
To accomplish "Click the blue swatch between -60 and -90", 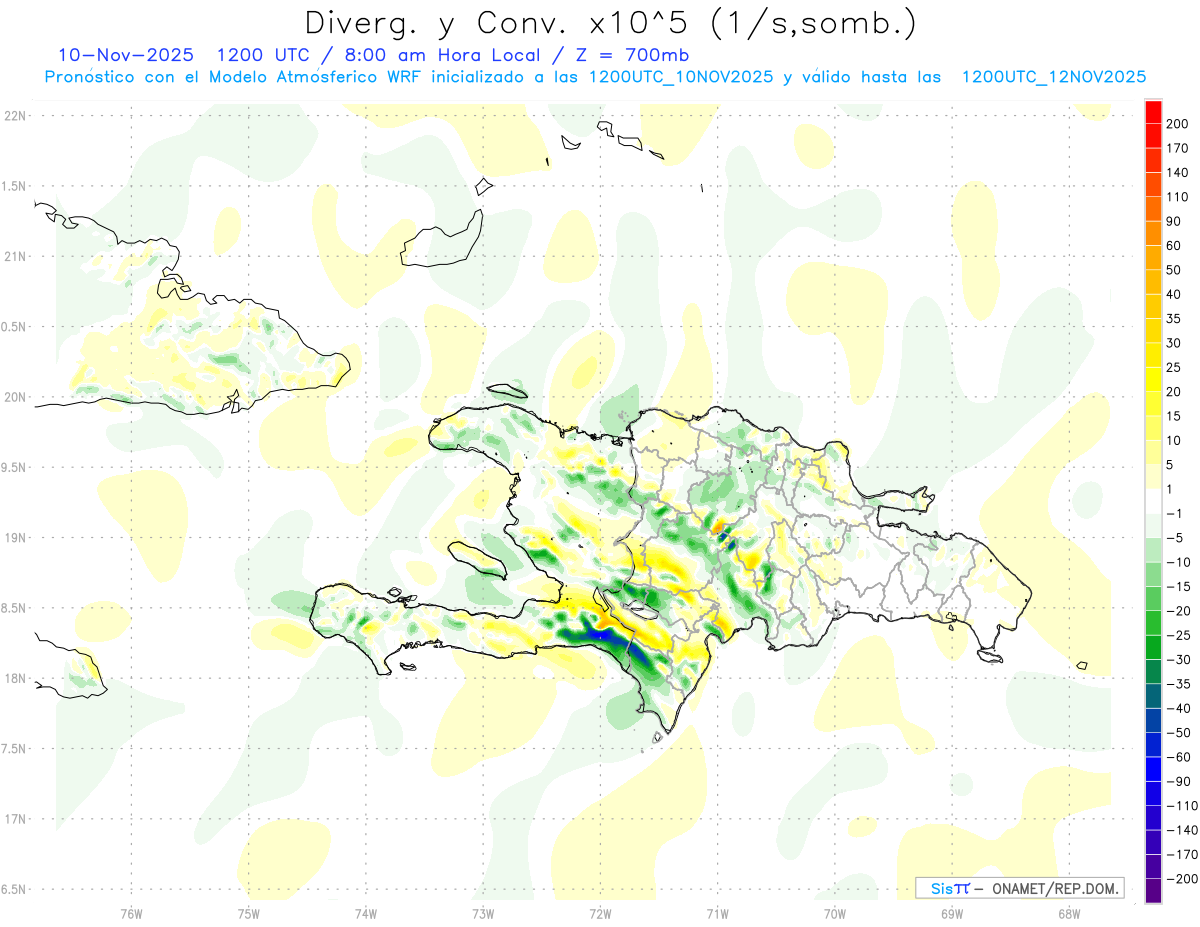I will pyautogui.click(x=1154, y=769).
